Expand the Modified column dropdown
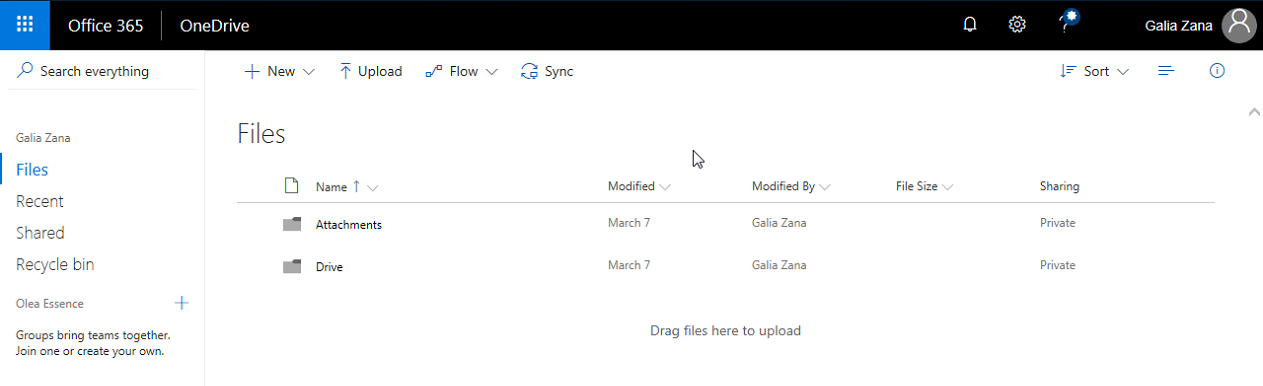Image resolution: width=1263 pixels, height=386 pixels. click(x=665, y=187)
